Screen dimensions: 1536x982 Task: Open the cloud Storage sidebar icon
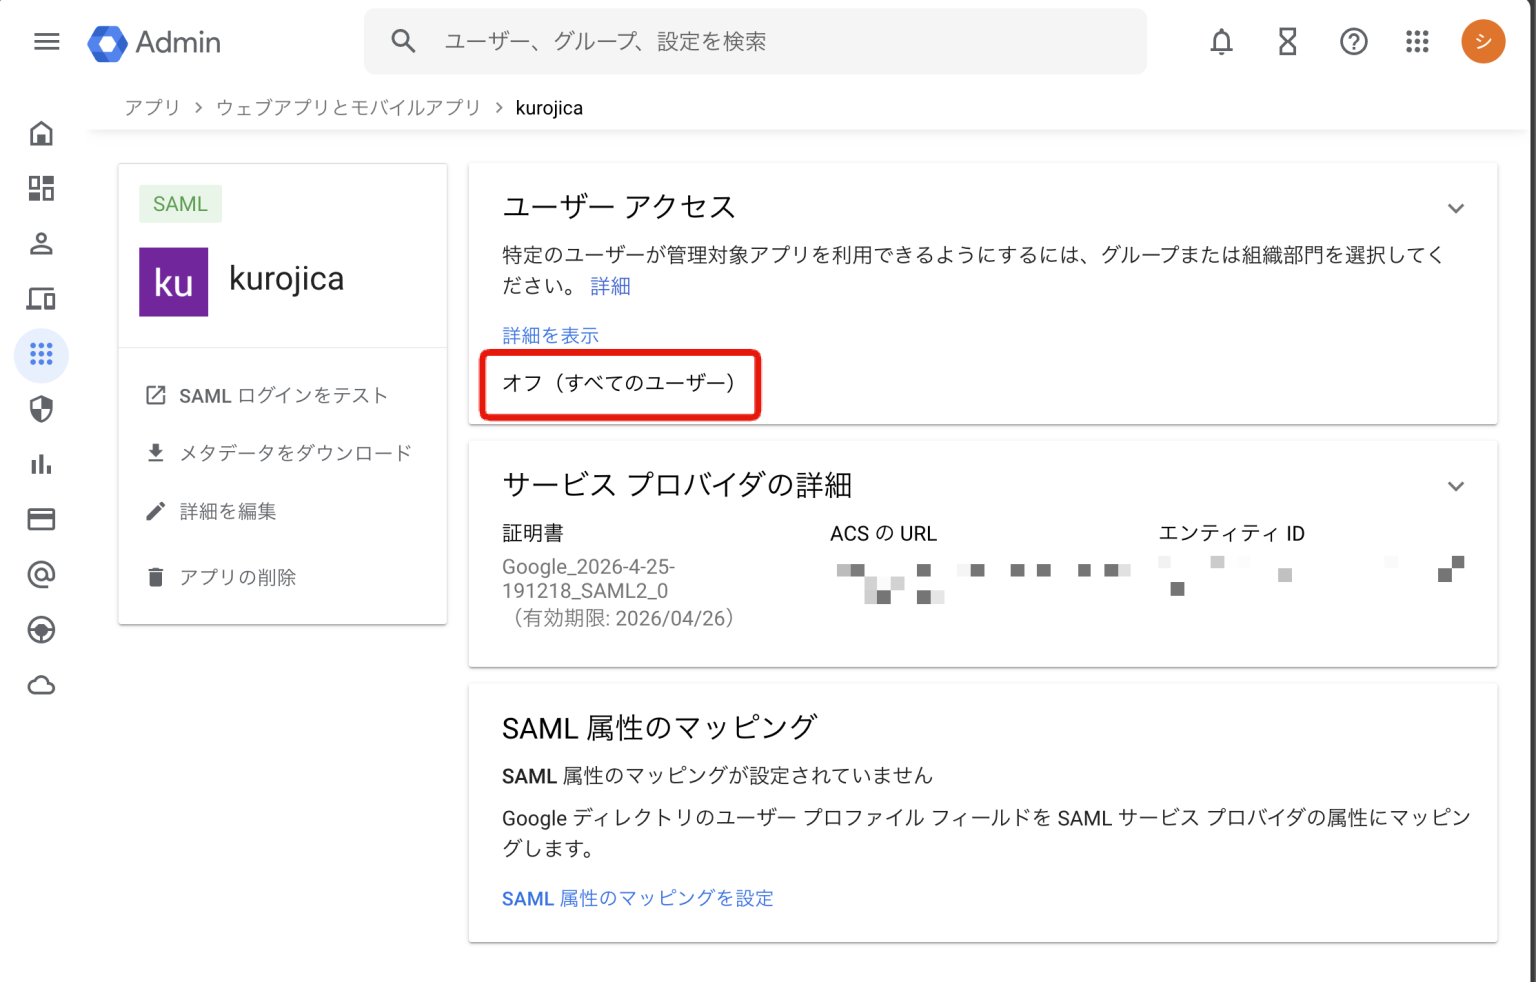(41, 685)
